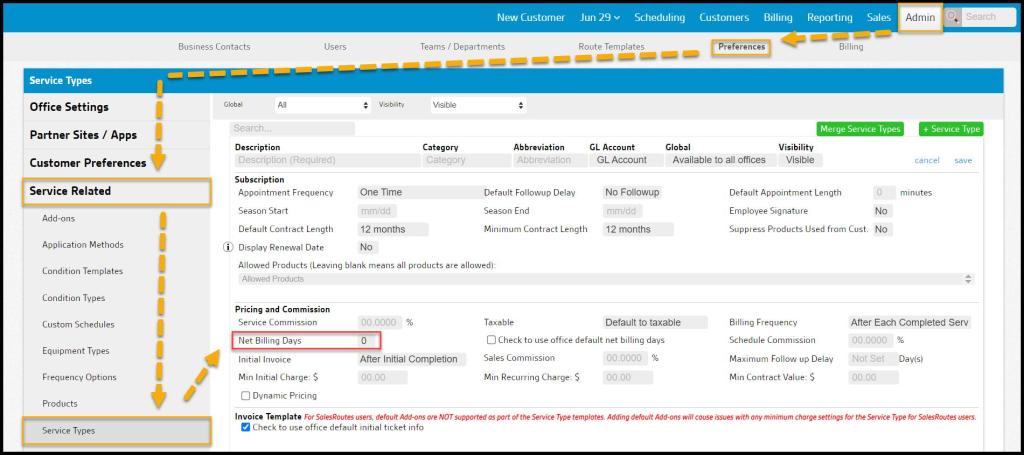
Task: Click the info icon beside Display Renewal Date
Action: [229, 247]
